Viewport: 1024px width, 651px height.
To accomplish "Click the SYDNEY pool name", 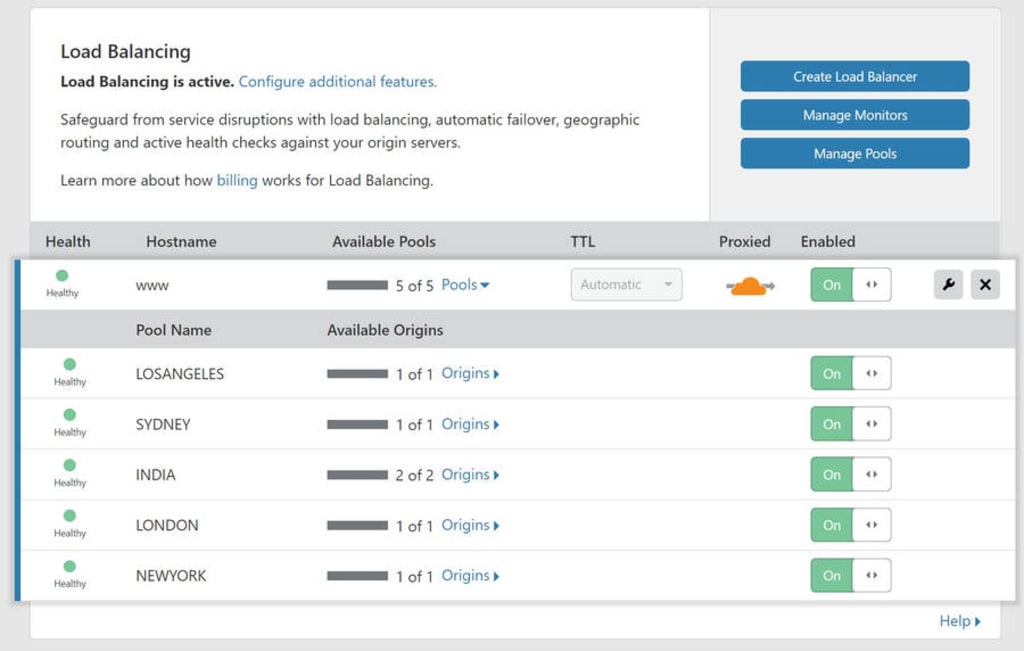I will point(163,424).
